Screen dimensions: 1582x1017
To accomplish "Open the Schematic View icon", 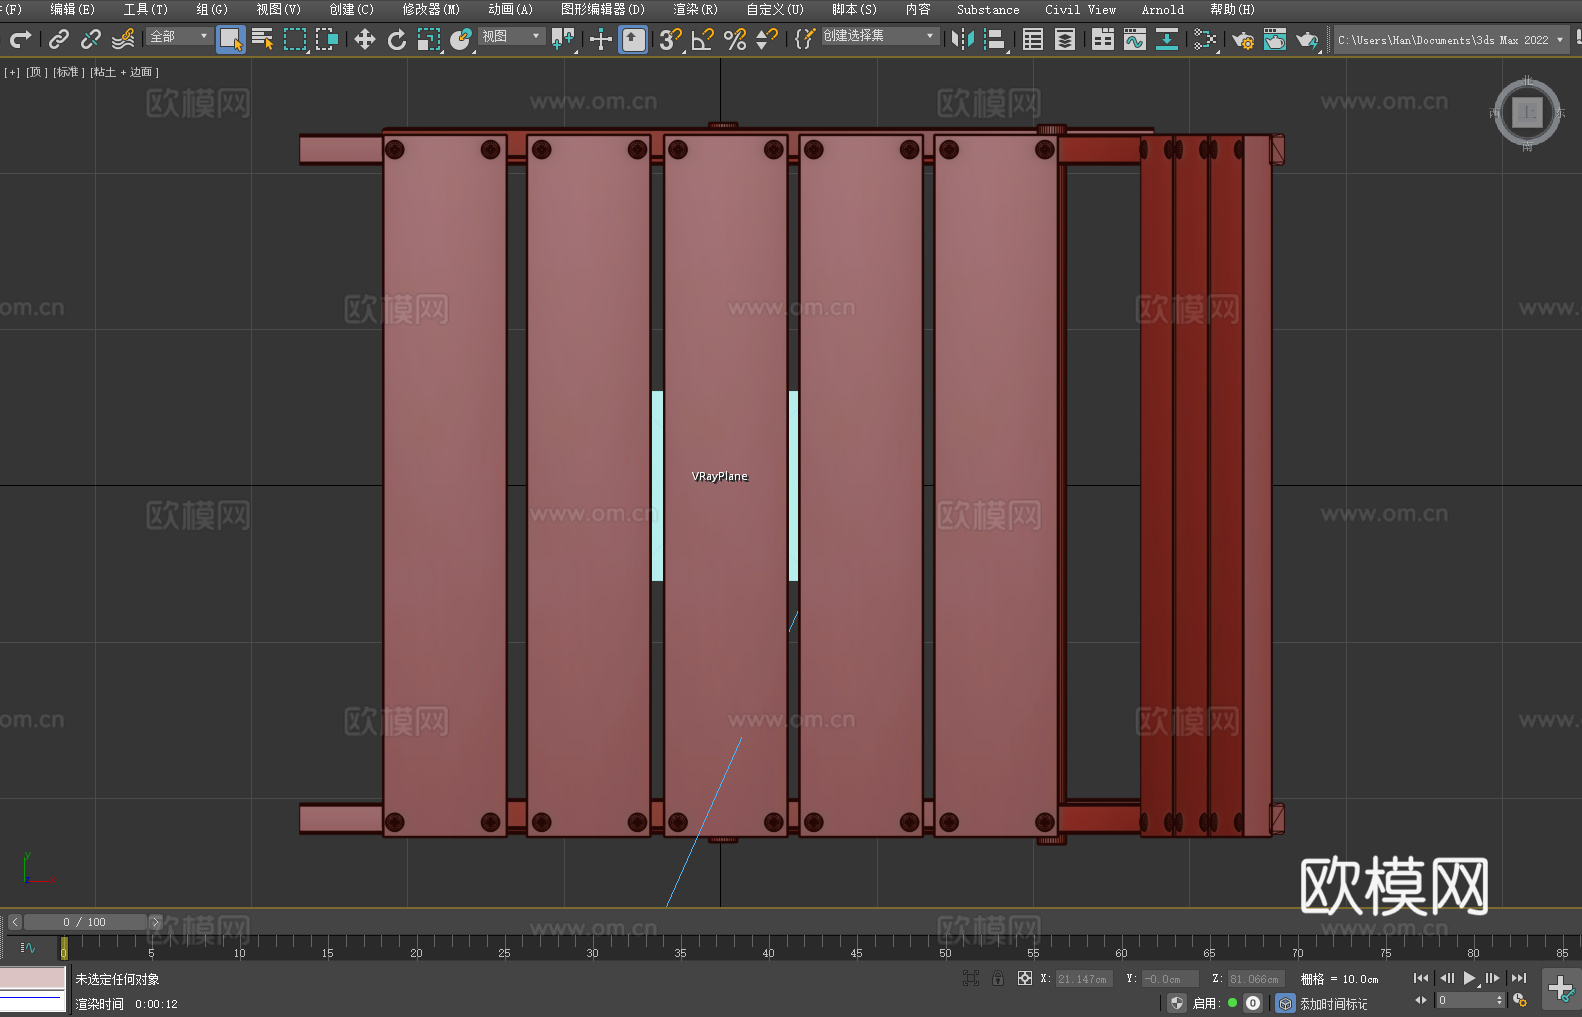I will click(x=1205, y=39).
